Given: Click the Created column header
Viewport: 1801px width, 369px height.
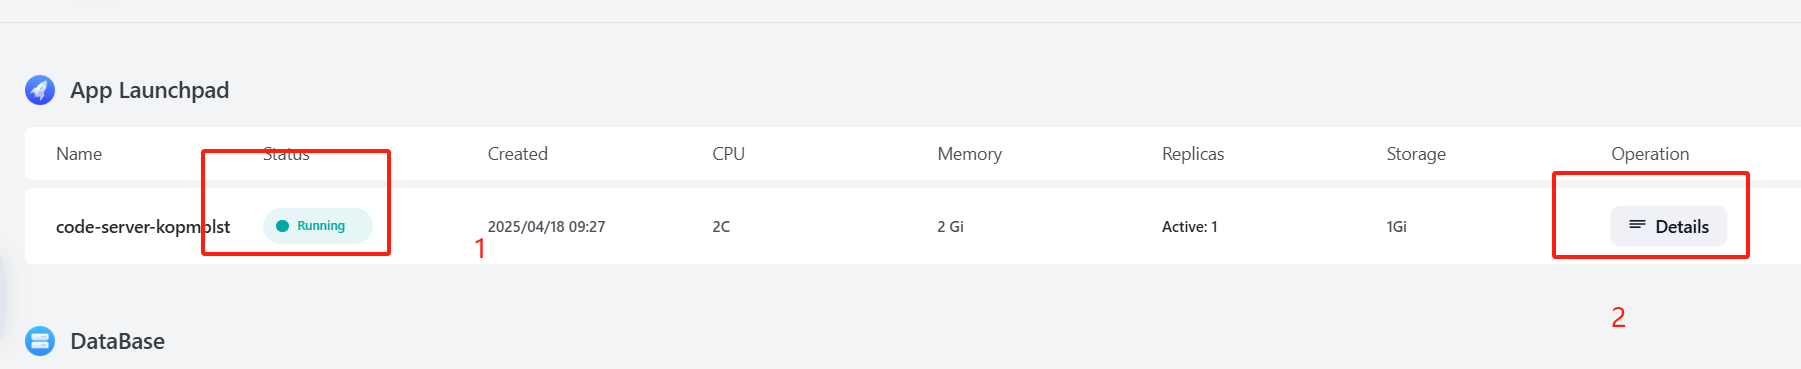Looking at the screenshot, I should (517, 154).
